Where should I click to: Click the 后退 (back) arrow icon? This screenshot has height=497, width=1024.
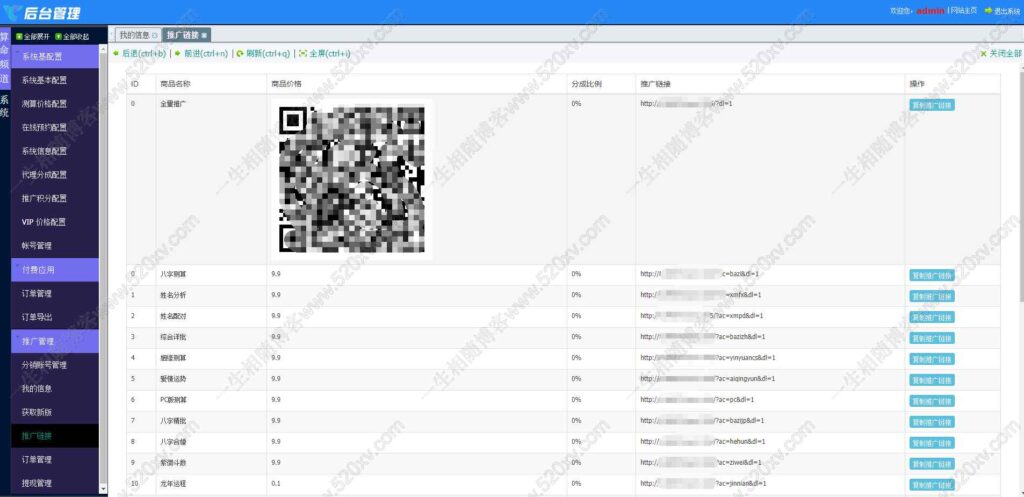117,54
